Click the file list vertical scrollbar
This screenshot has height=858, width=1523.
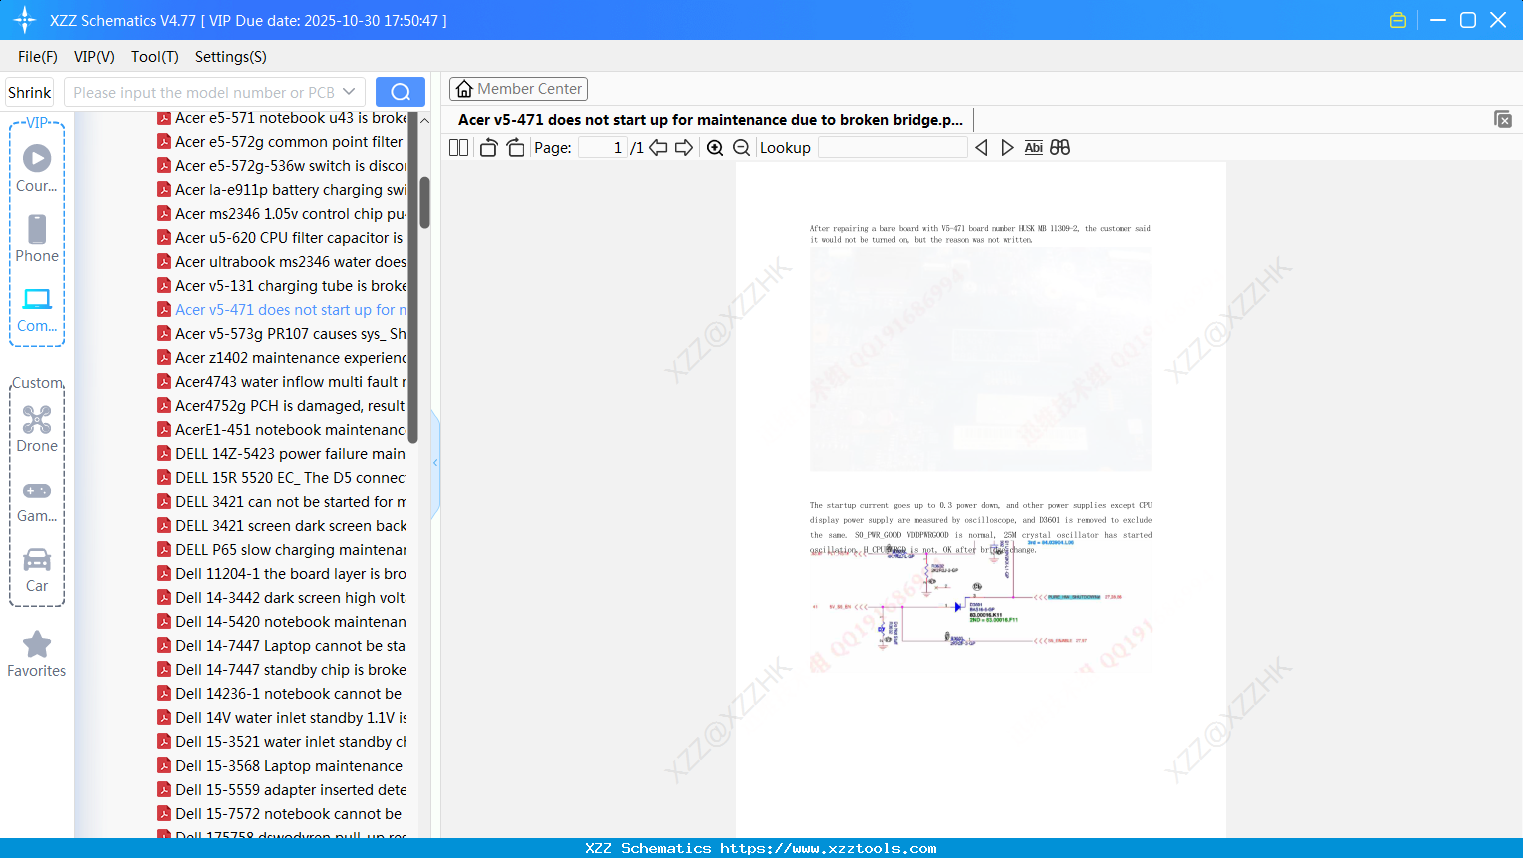(x=424, y=203)
